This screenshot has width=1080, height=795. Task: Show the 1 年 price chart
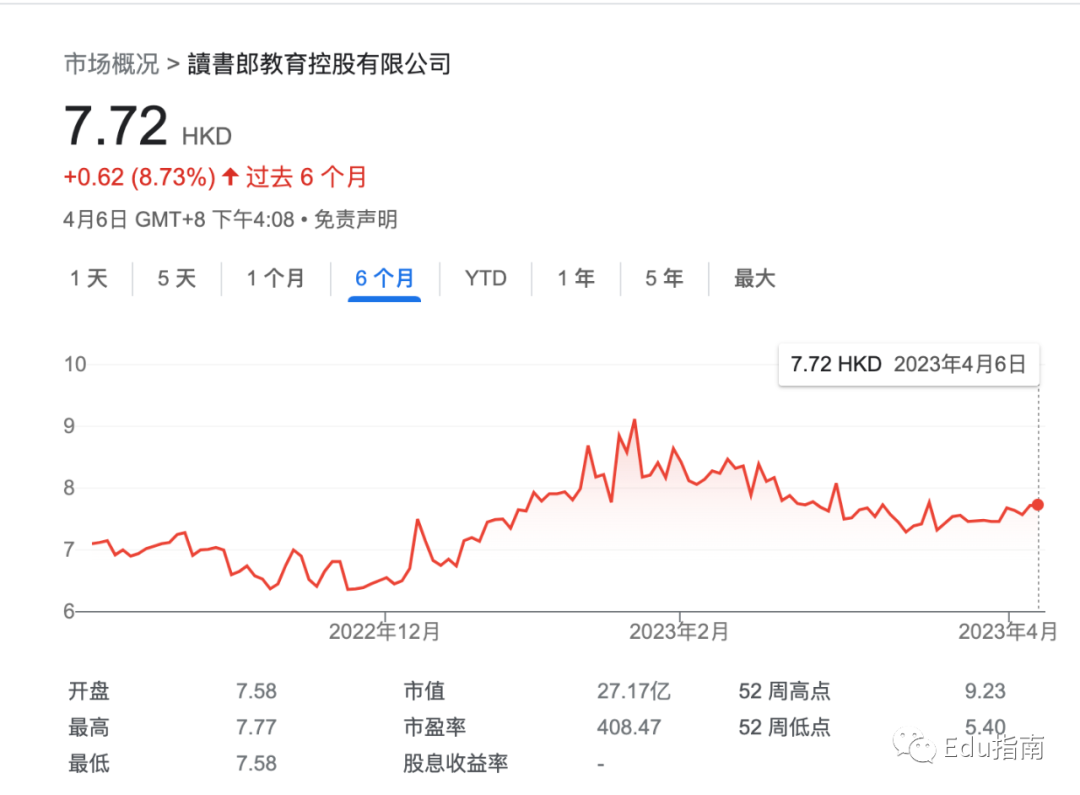click(x=576, y=278)
